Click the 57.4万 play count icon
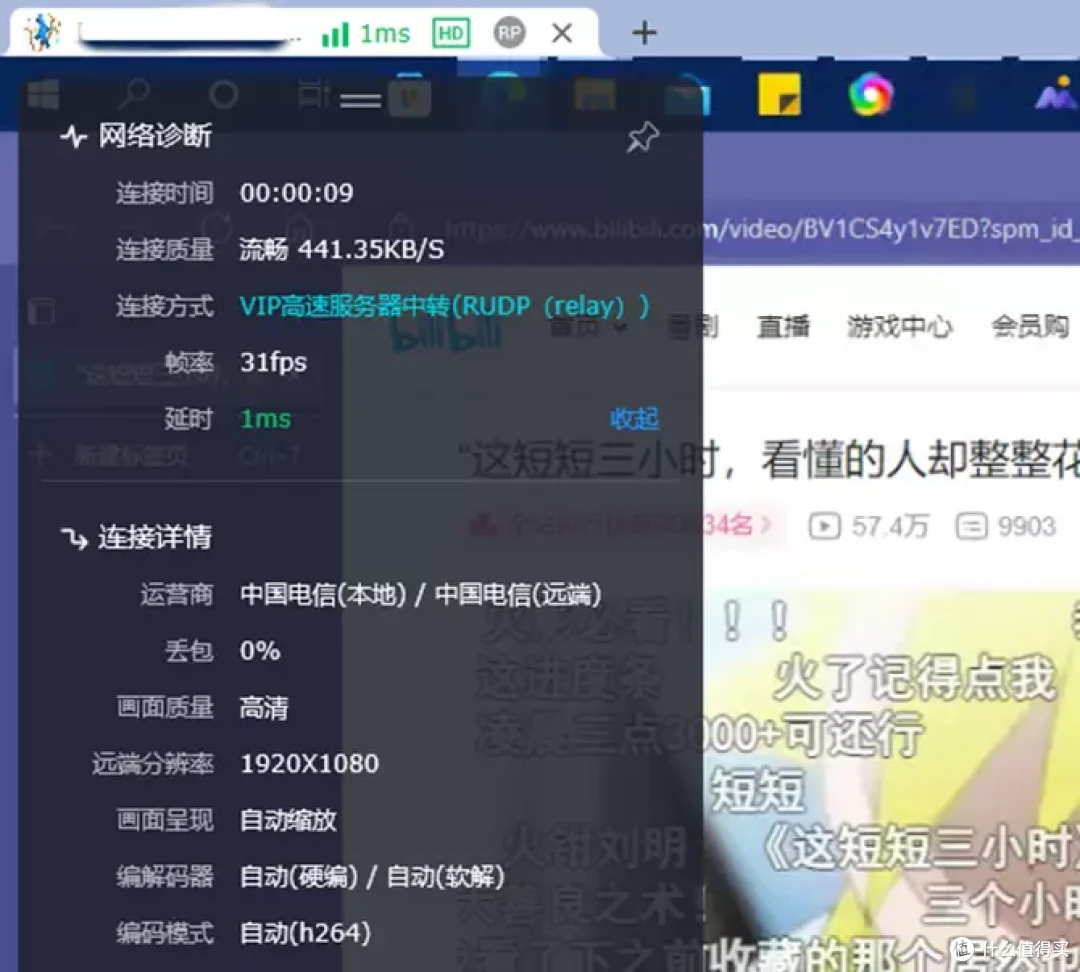 824,526
